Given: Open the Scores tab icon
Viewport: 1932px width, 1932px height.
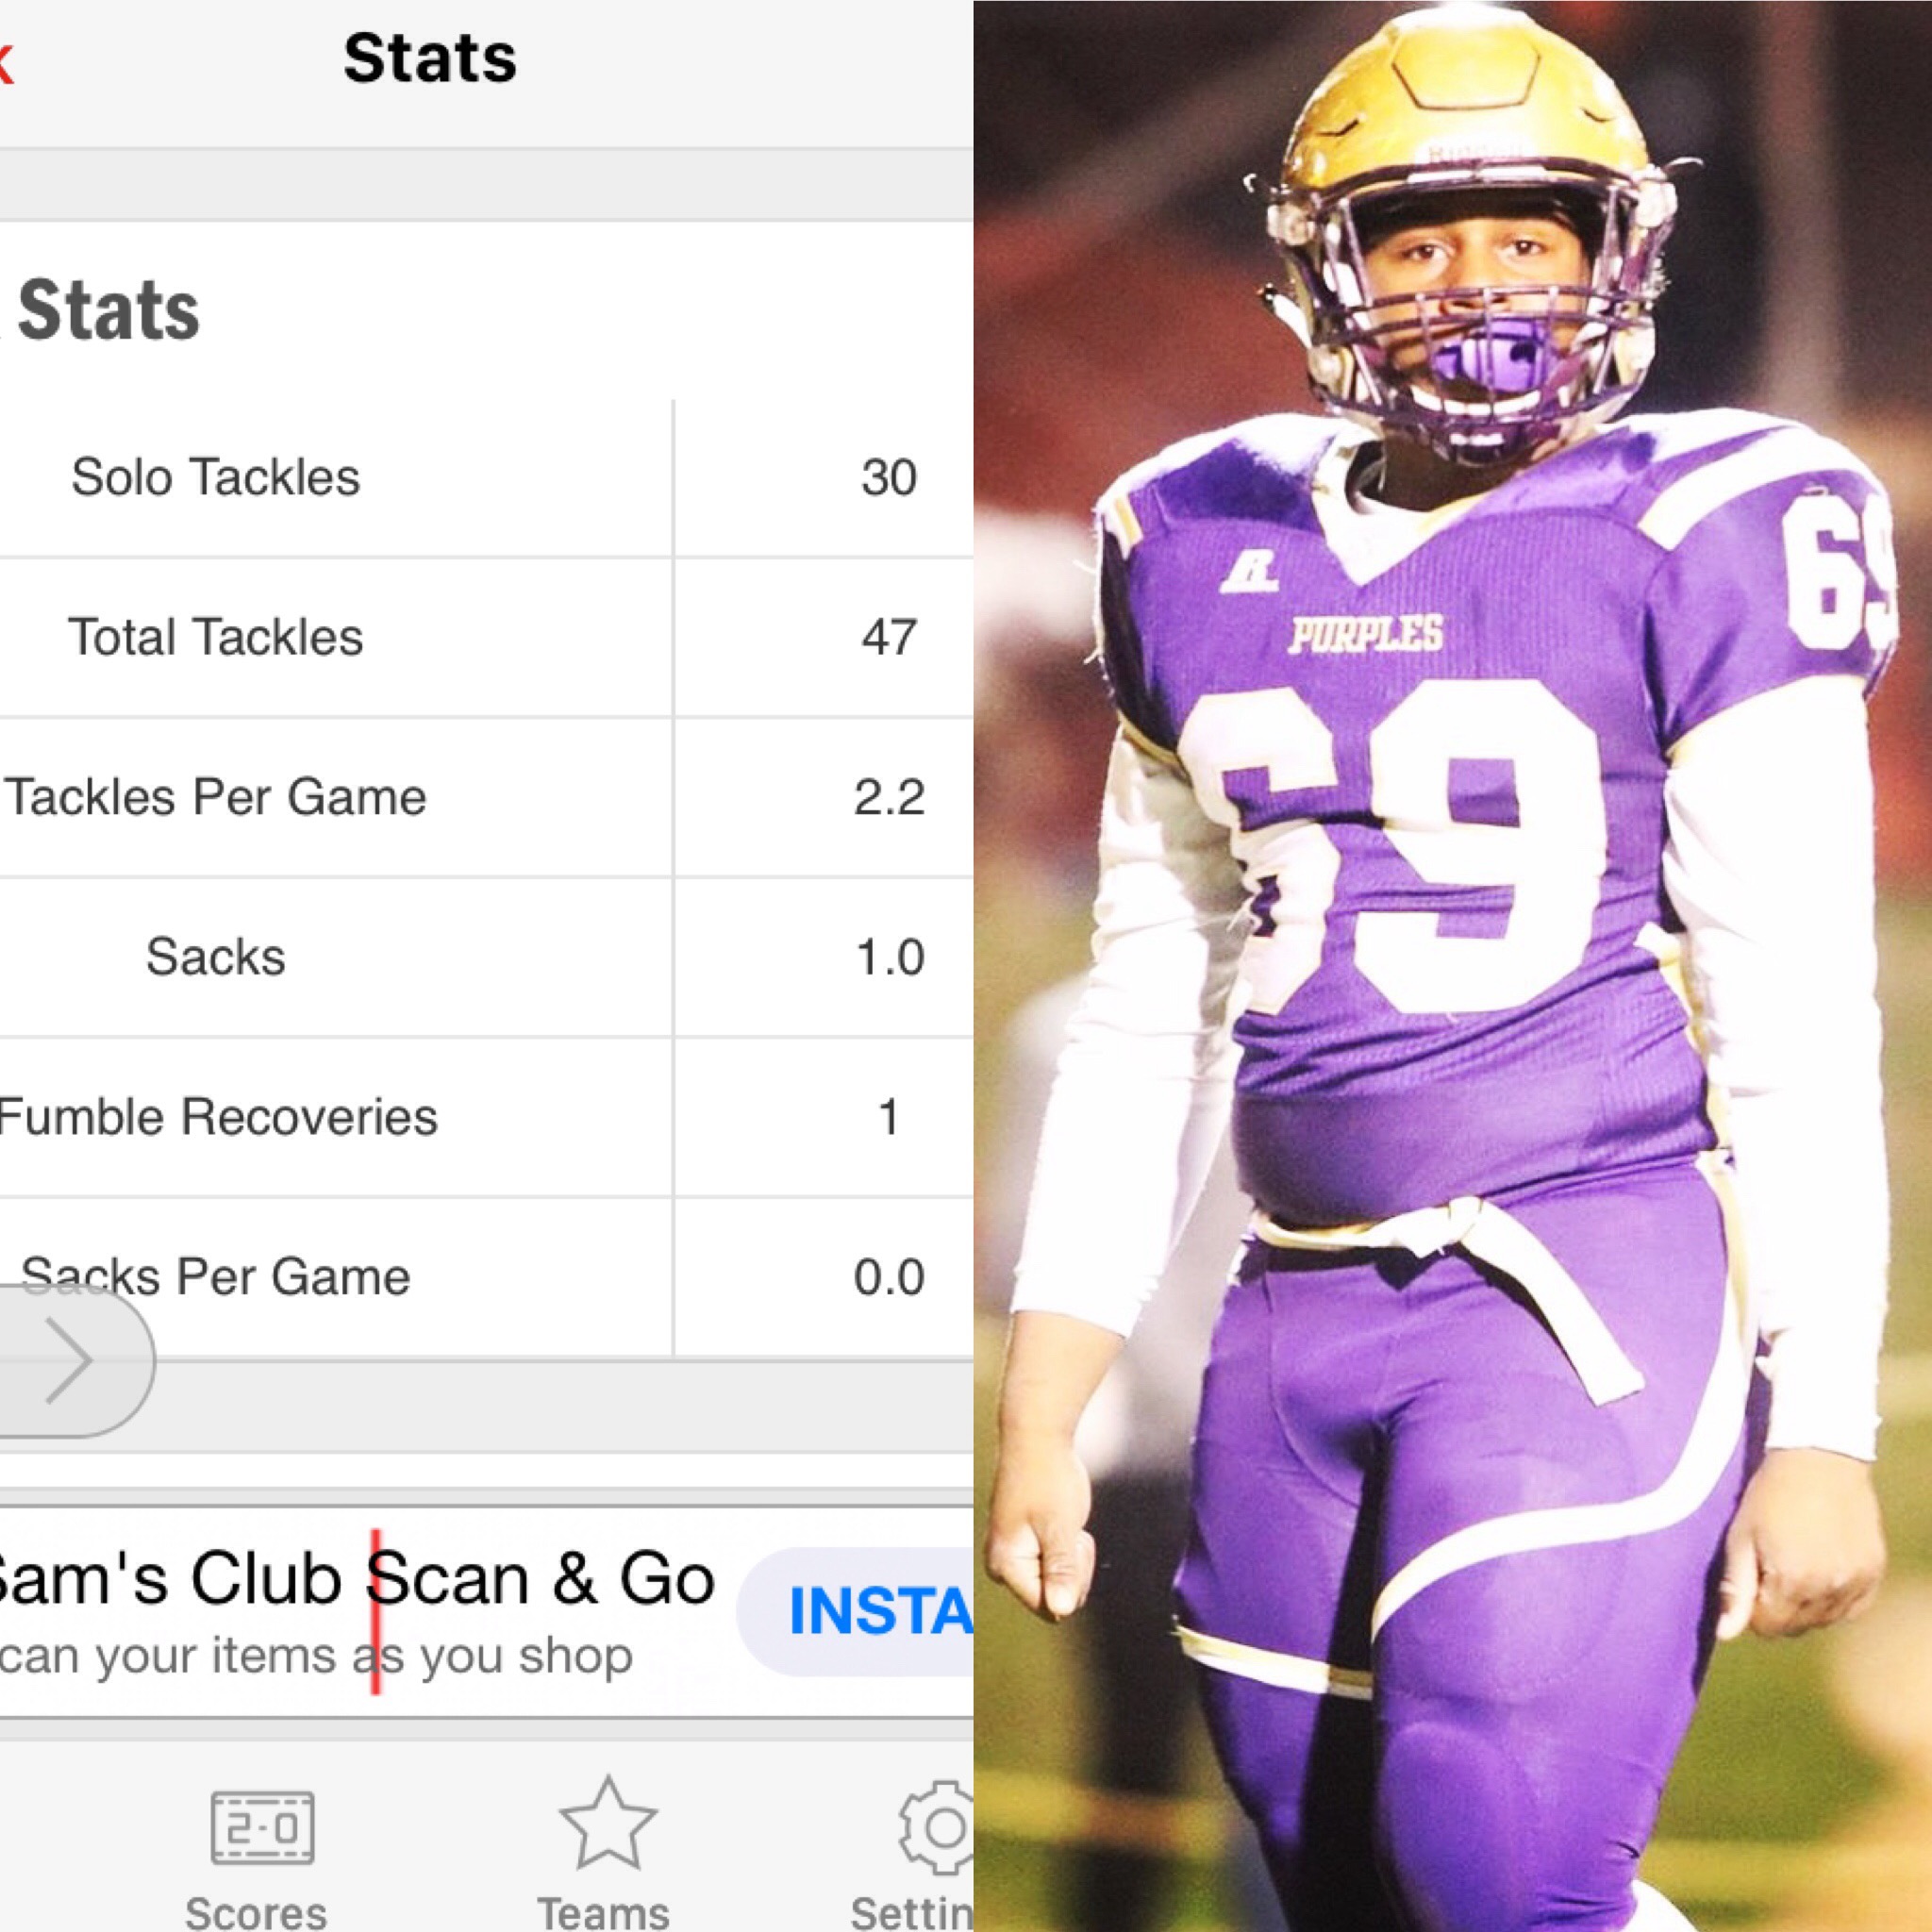Looking at the screenshot, I should coord(263,1829).
